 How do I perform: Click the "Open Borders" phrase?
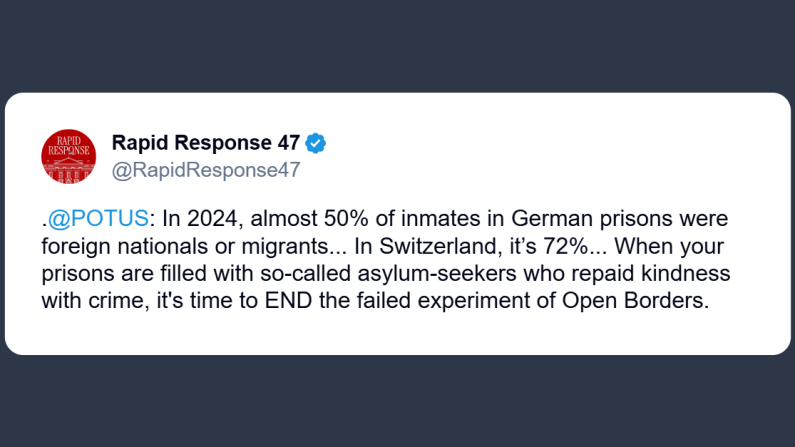(x=653, y=302)
